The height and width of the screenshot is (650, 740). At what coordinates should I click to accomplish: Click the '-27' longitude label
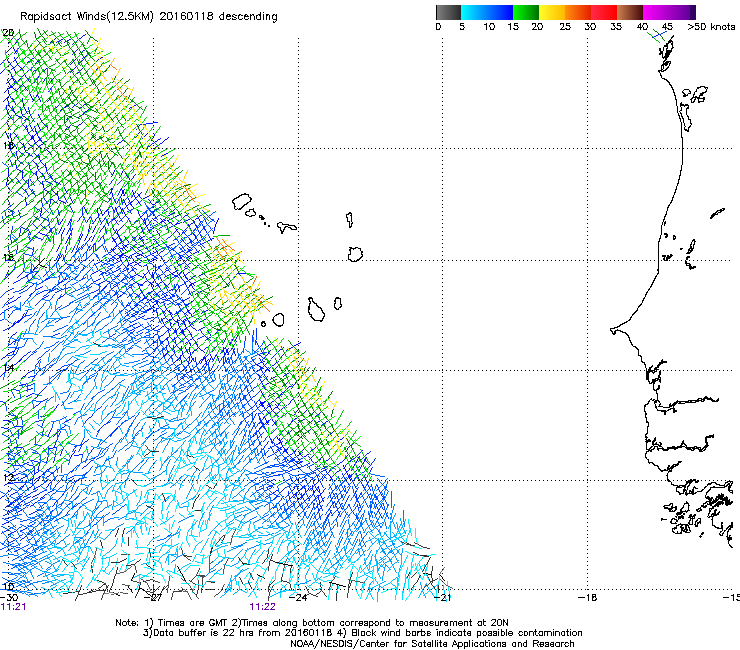(155, 597)
